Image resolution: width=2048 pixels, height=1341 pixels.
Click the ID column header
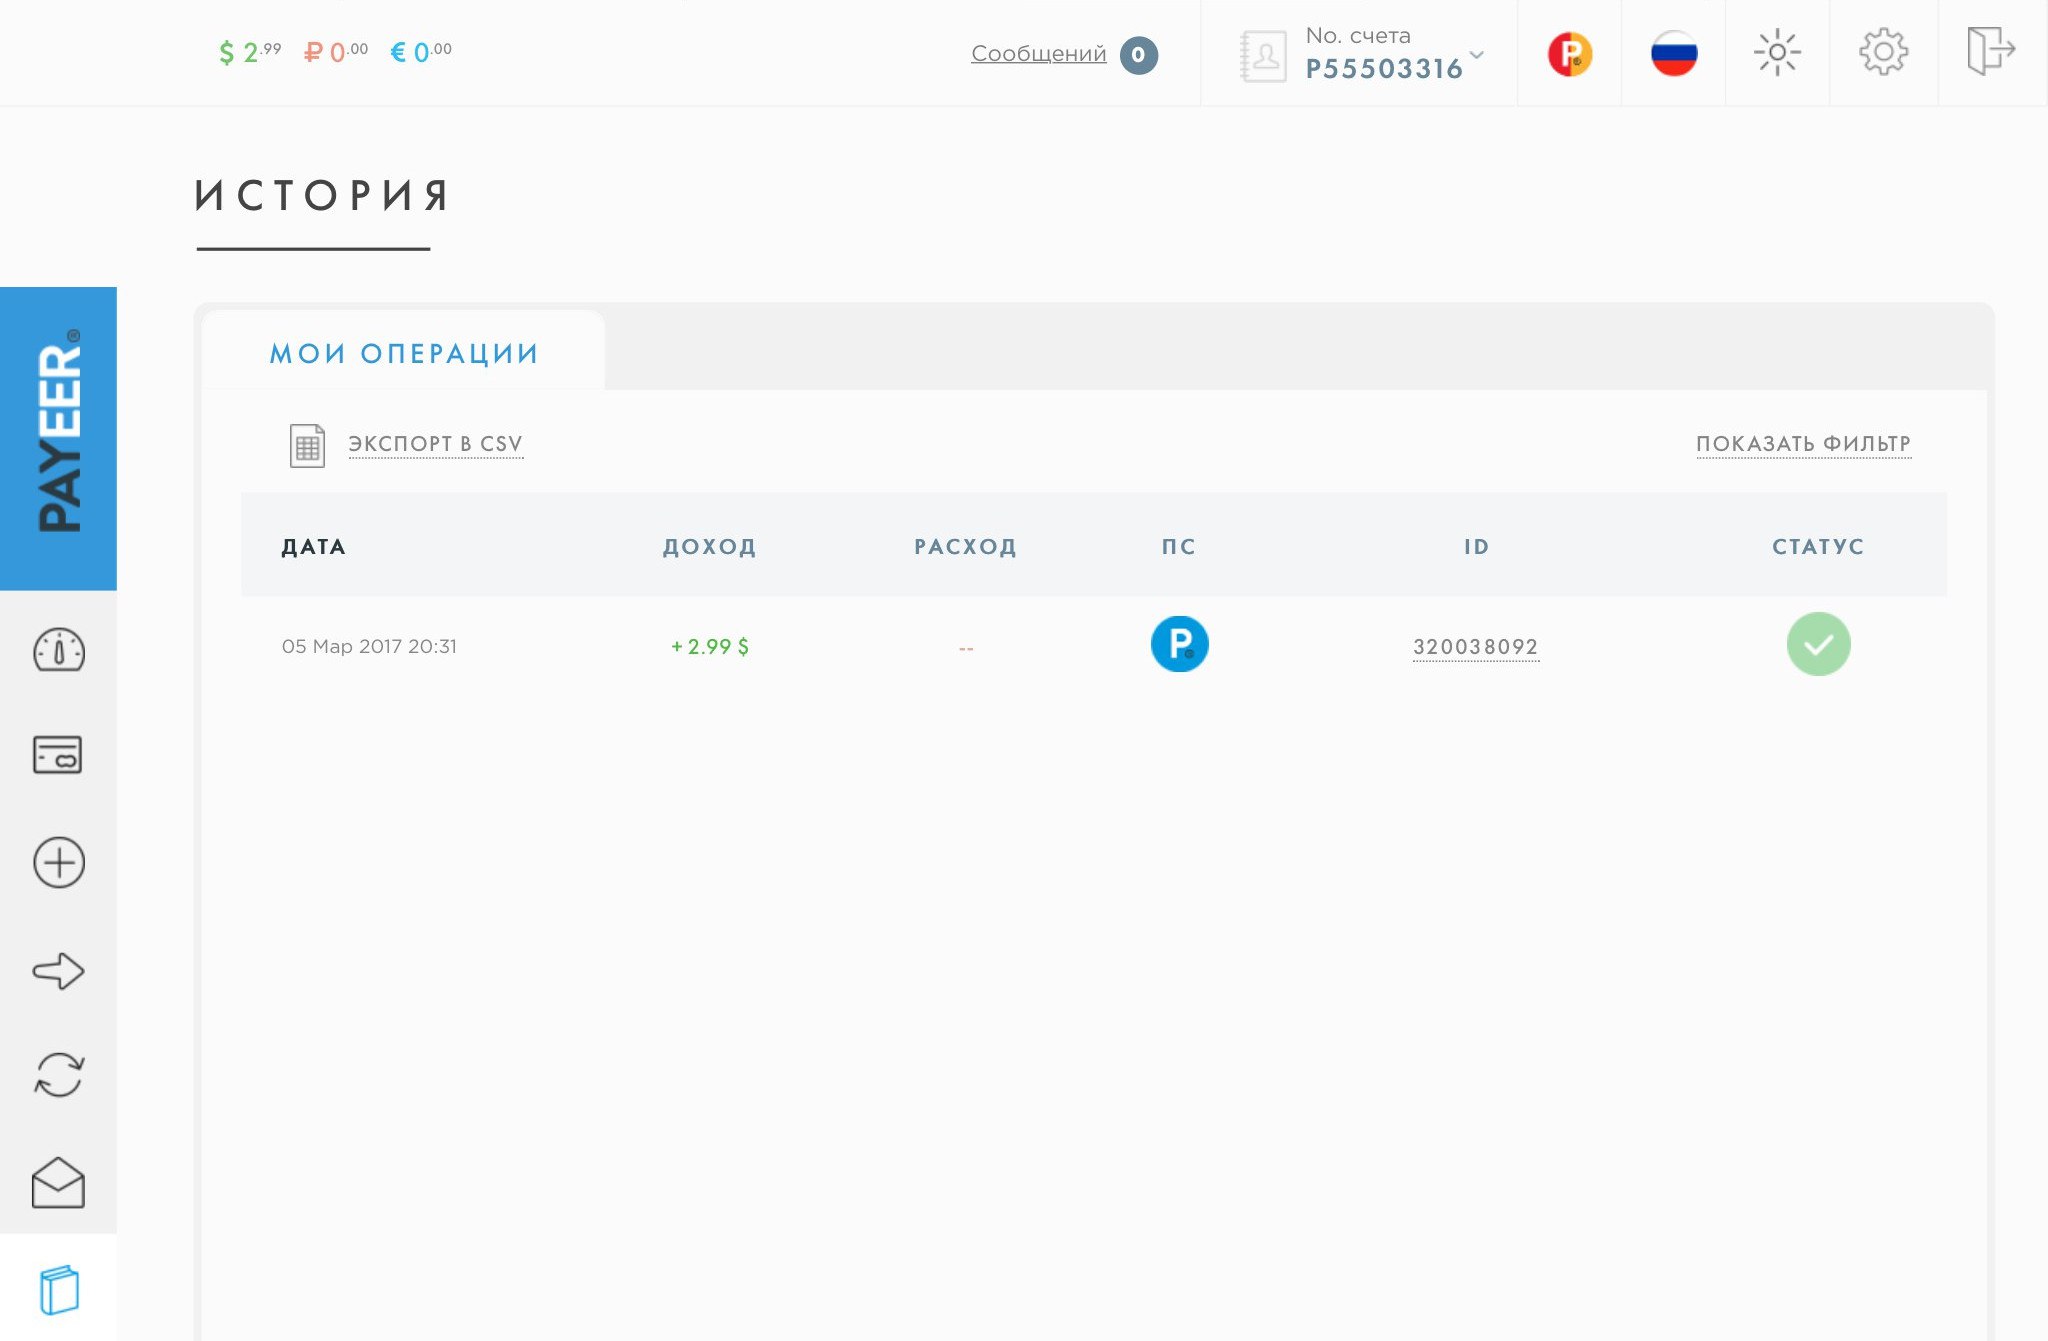[1477, 547]
